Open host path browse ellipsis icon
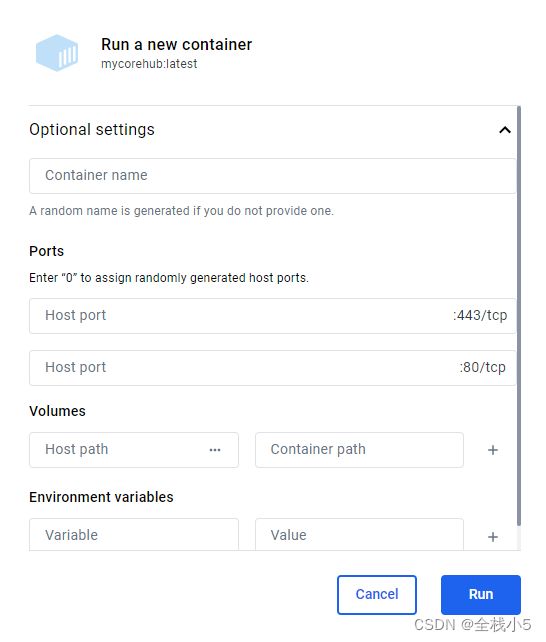Image resolution: width=546 pixels, height=642 pixels. click(x=215, y=450)
